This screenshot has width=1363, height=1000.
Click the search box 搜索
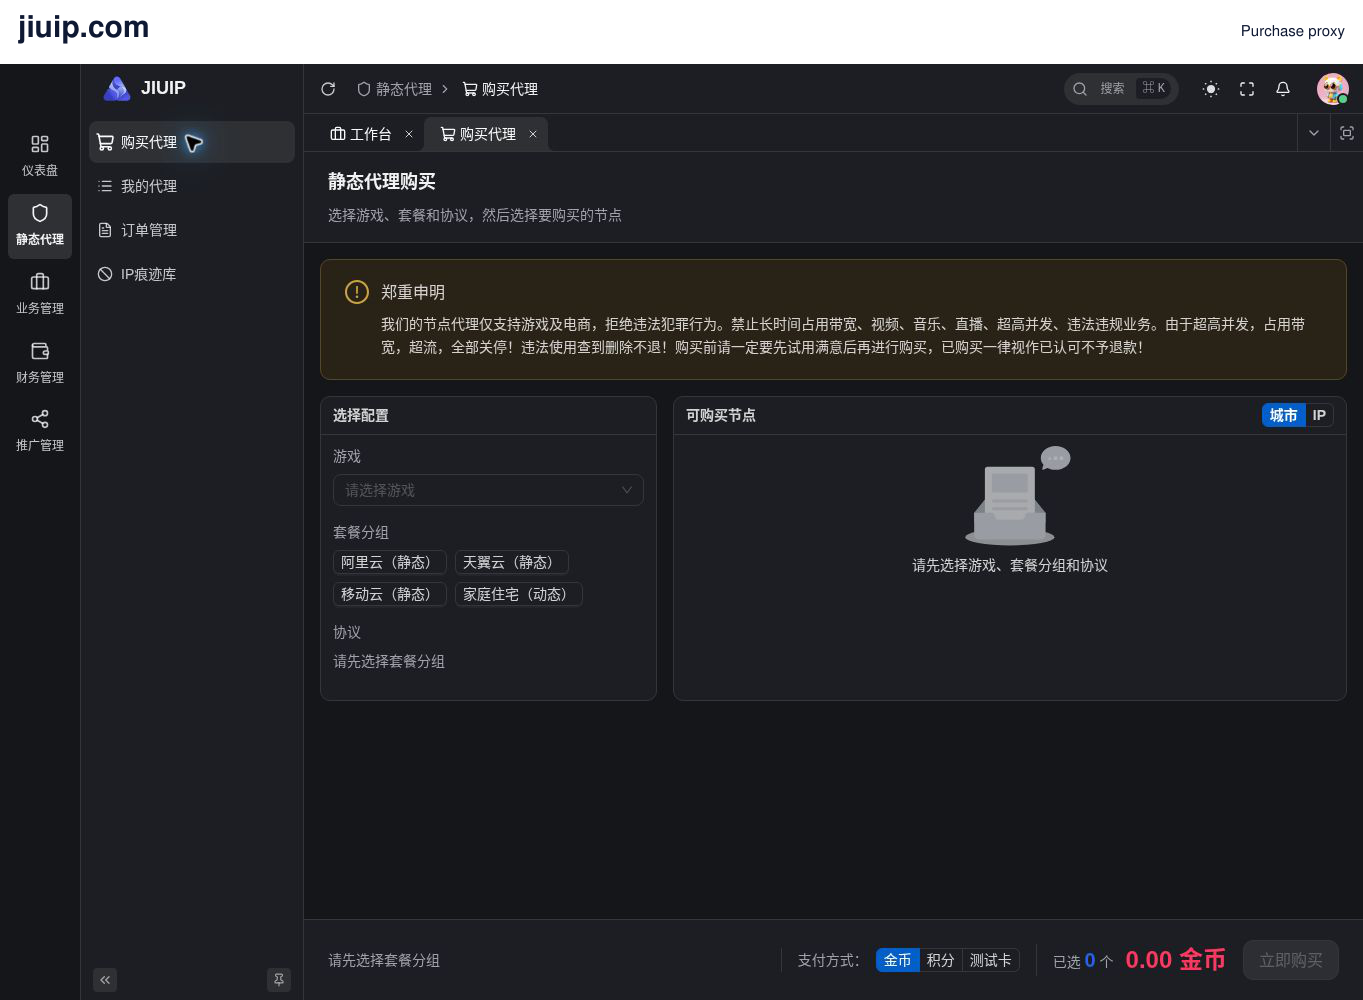pyautogui.click(x=1121, y=89)
